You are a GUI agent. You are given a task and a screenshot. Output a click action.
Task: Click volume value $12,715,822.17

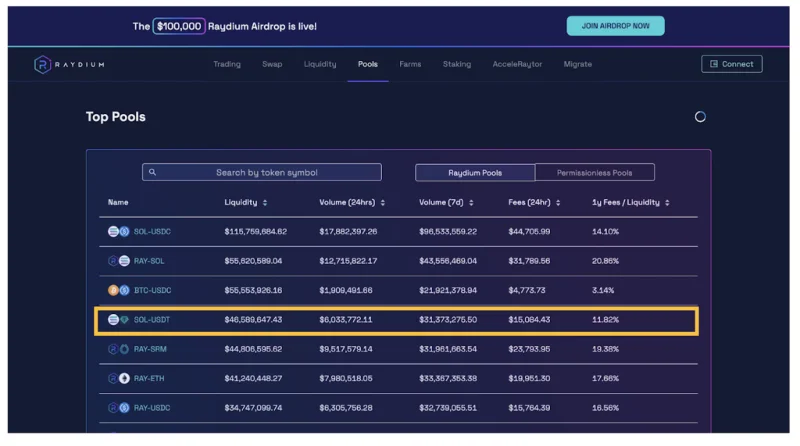[x=348, y=261]
